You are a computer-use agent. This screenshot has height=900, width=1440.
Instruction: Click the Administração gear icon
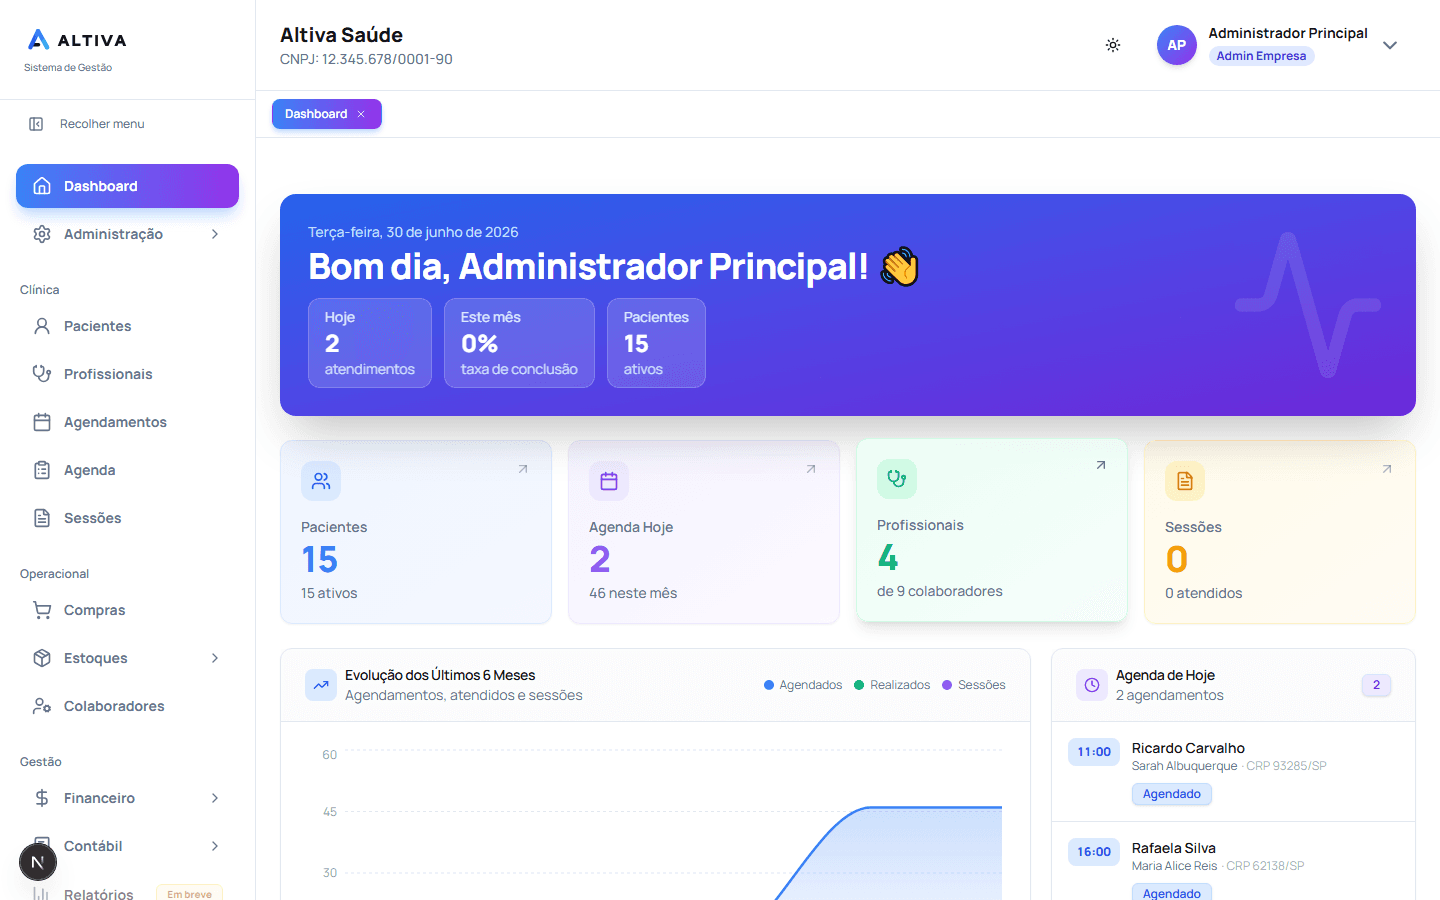click(x=42, y=234)
